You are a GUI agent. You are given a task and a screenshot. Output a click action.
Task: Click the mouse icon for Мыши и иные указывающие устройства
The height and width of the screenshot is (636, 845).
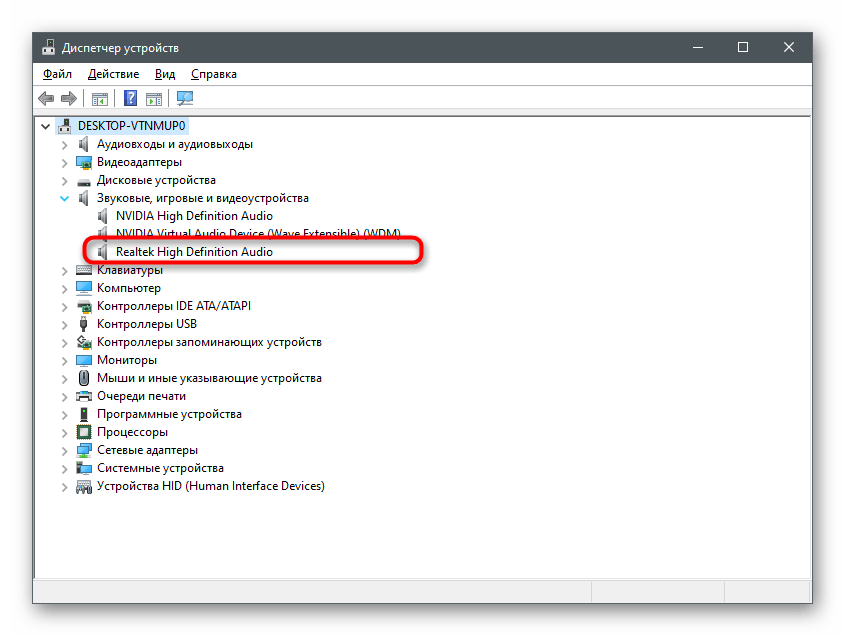click(x=84, y=378)
